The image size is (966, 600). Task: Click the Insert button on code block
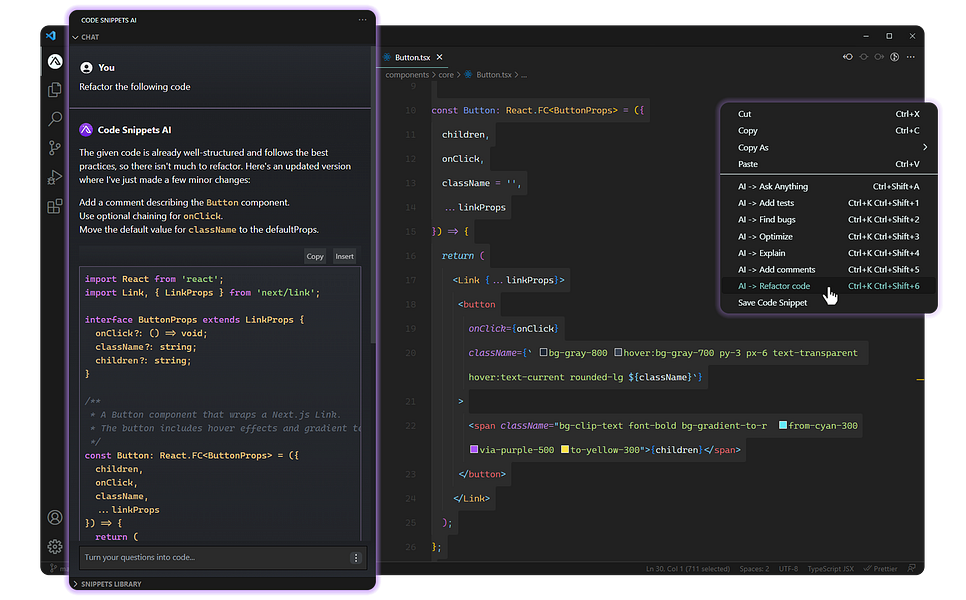tap(344, 256)
